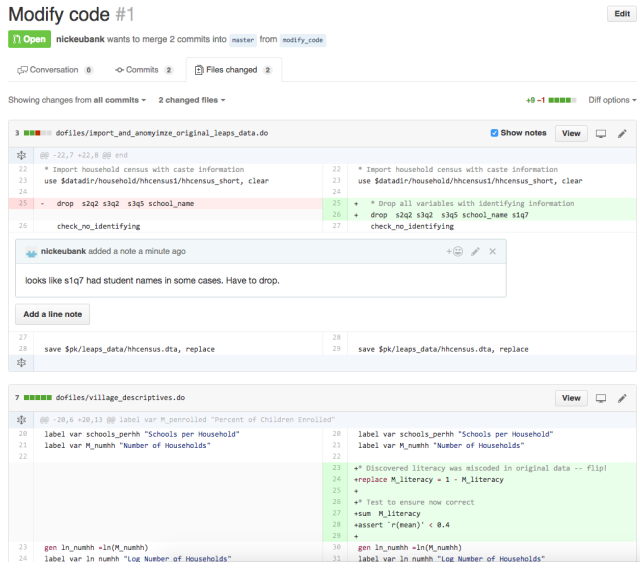The height and width of the screenshot is (562, 640).
Task: Expand the '2 changed files' dropdown
Action: point(192,100)
